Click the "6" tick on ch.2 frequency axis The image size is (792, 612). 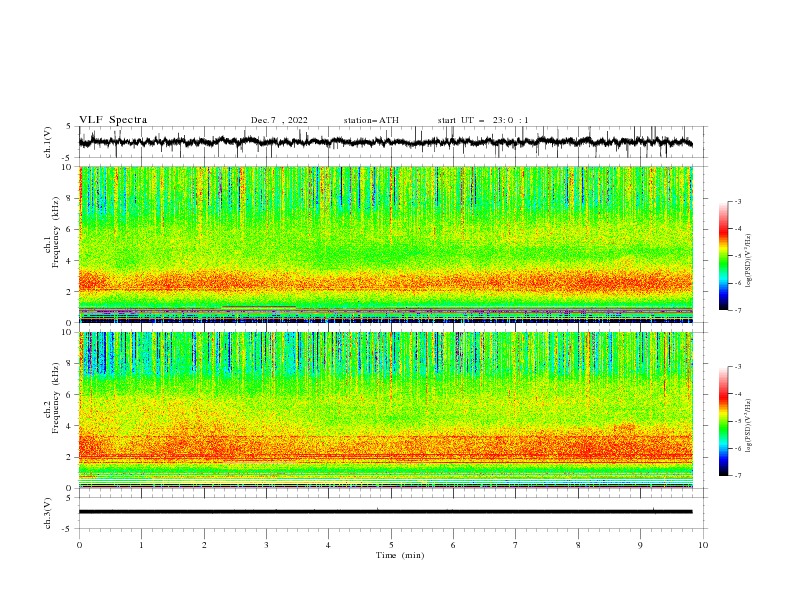[x=70, y=395]
